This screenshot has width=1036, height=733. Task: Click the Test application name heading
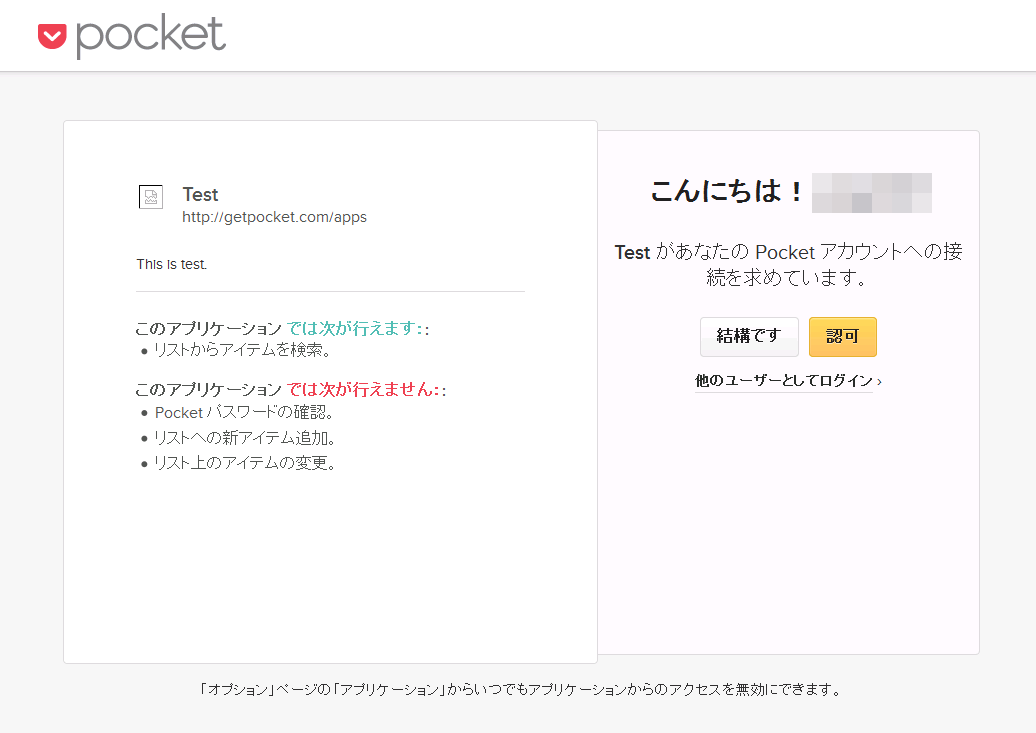click(200, 194)
